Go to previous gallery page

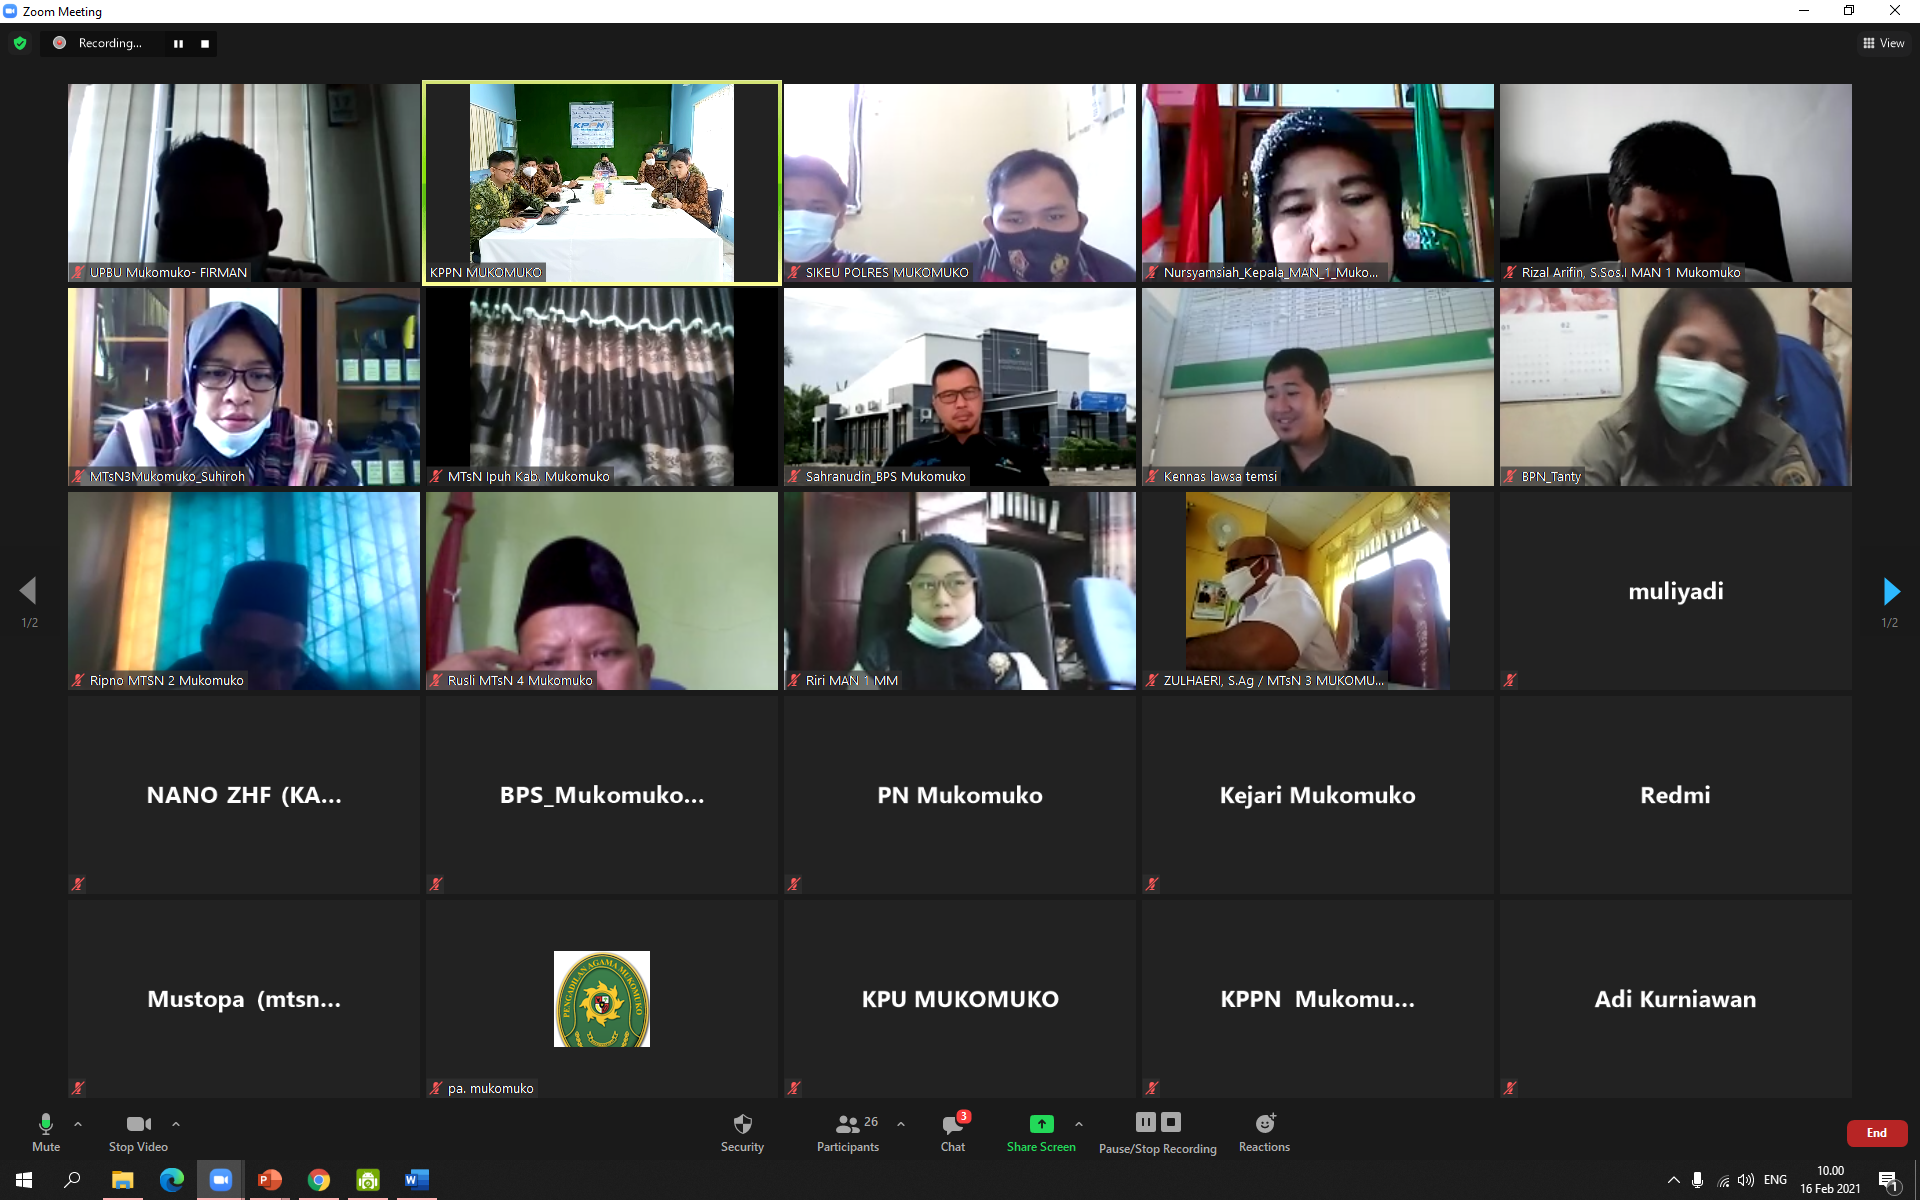coord(28,591)
